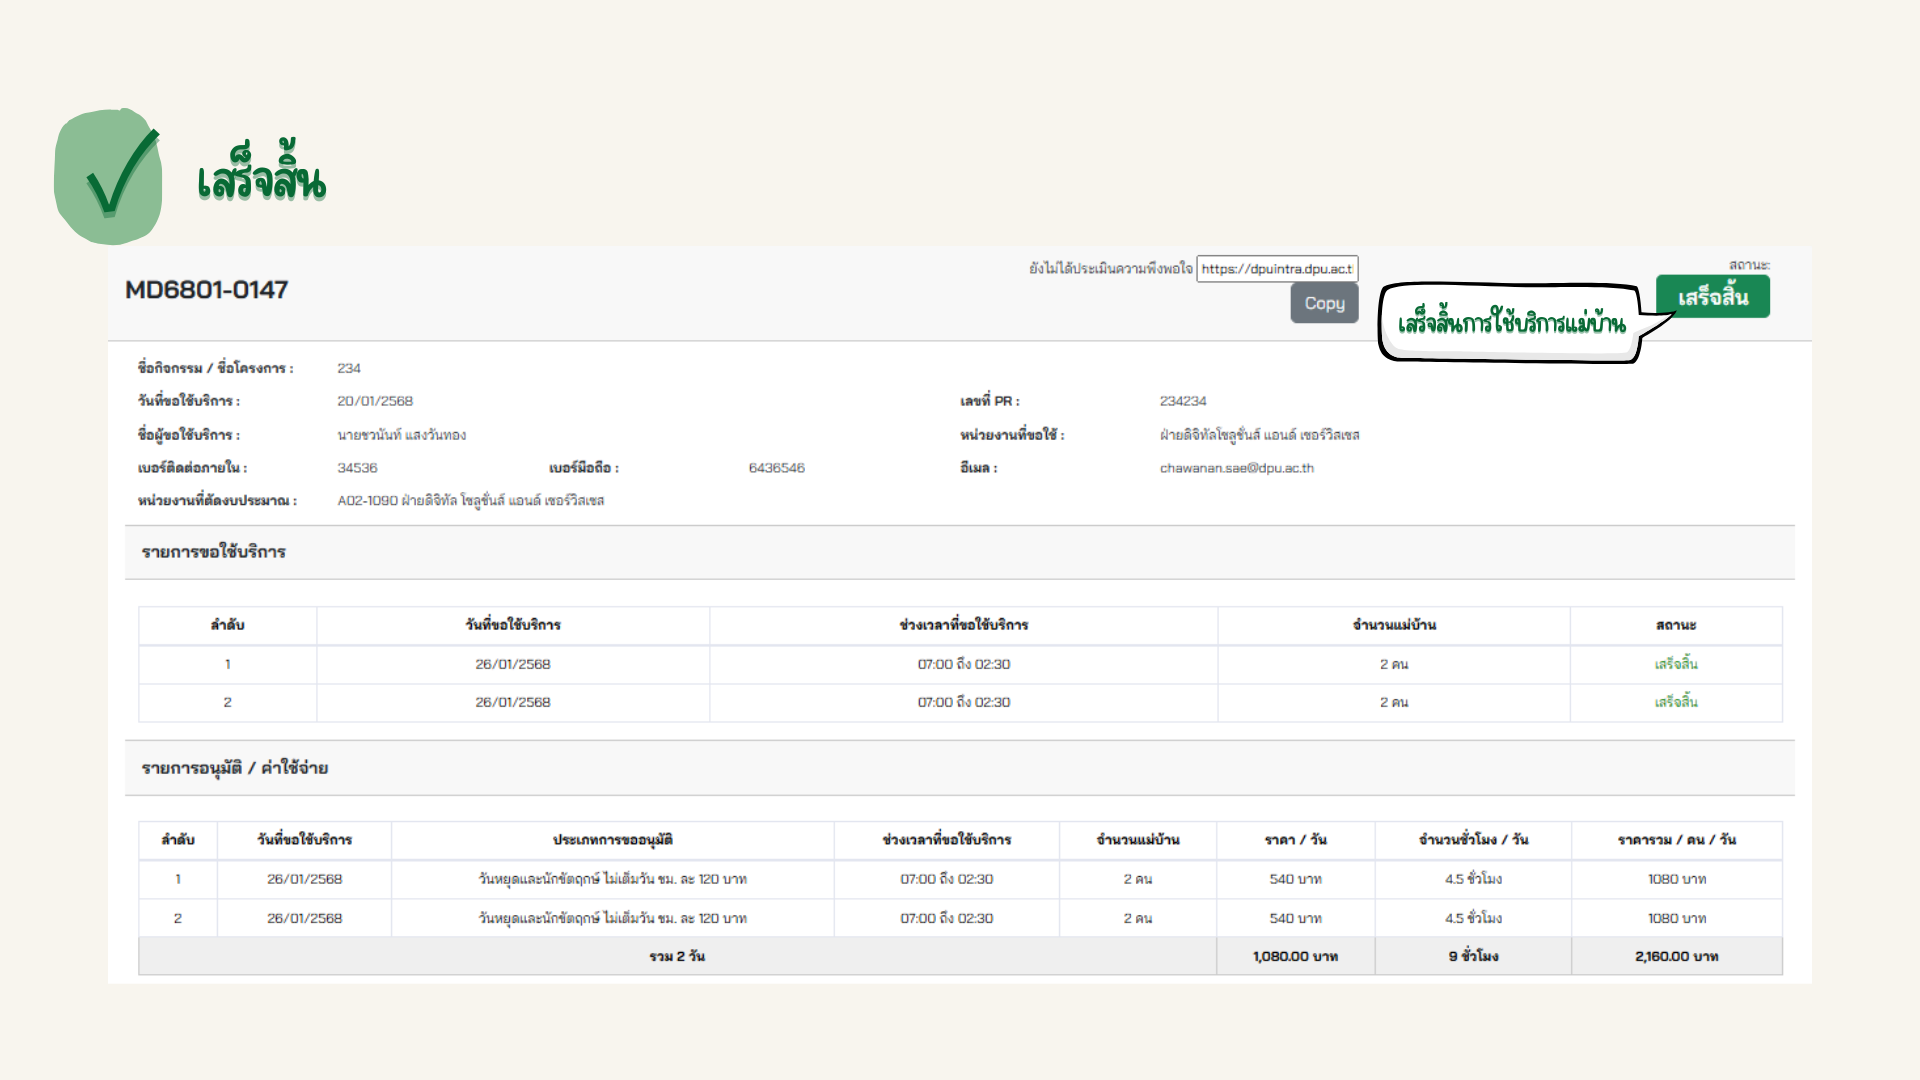The height and width of the screenshot is (1080, 1920).
Task: Click approval type text in expense row 1
Action: (x=613, y=879)
